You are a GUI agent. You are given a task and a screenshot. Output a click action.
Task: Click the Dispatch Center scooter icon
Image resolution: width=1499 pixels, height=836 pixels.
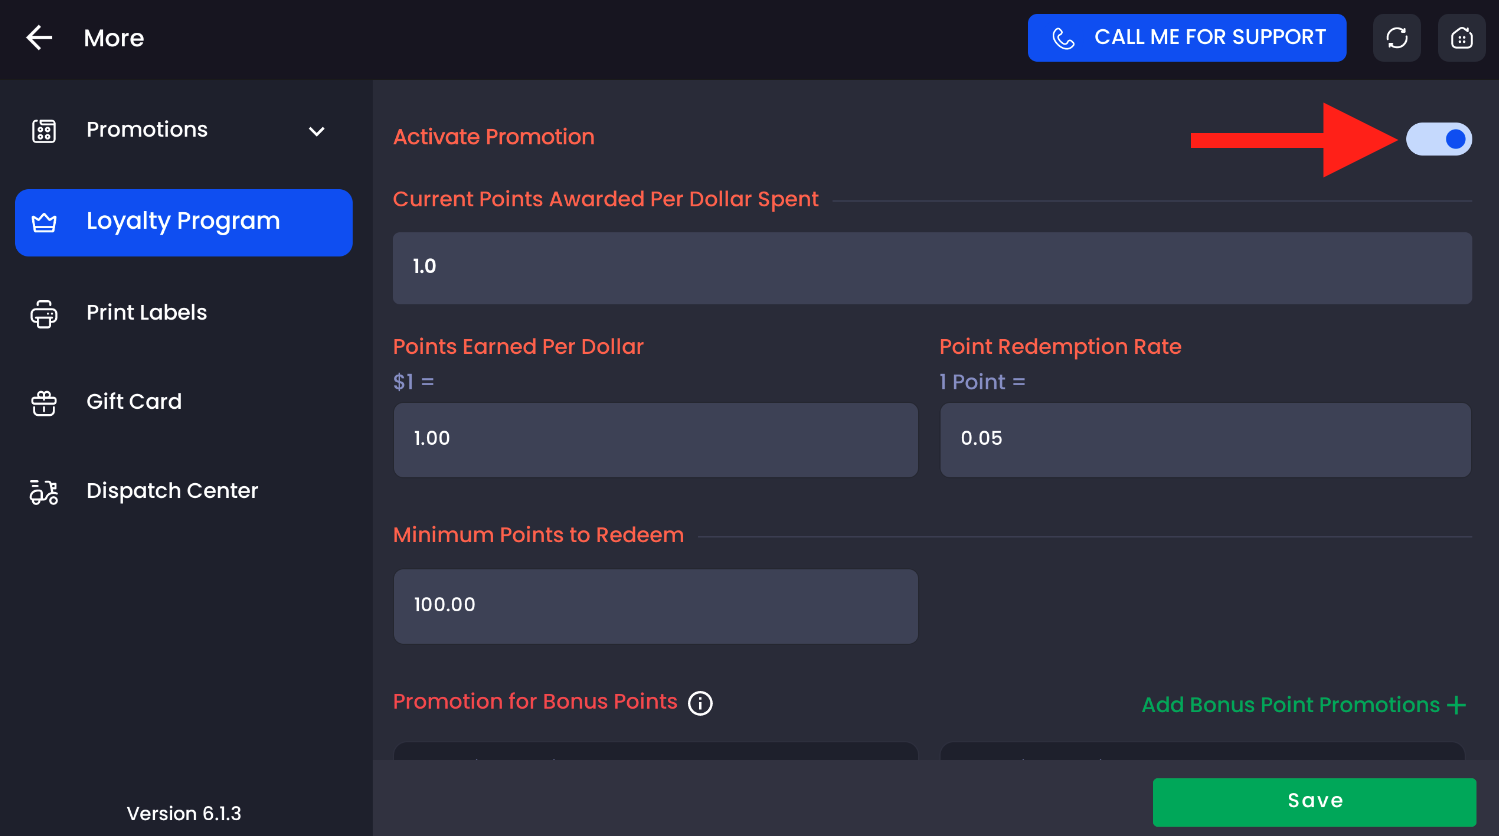(x=44, y=492)
